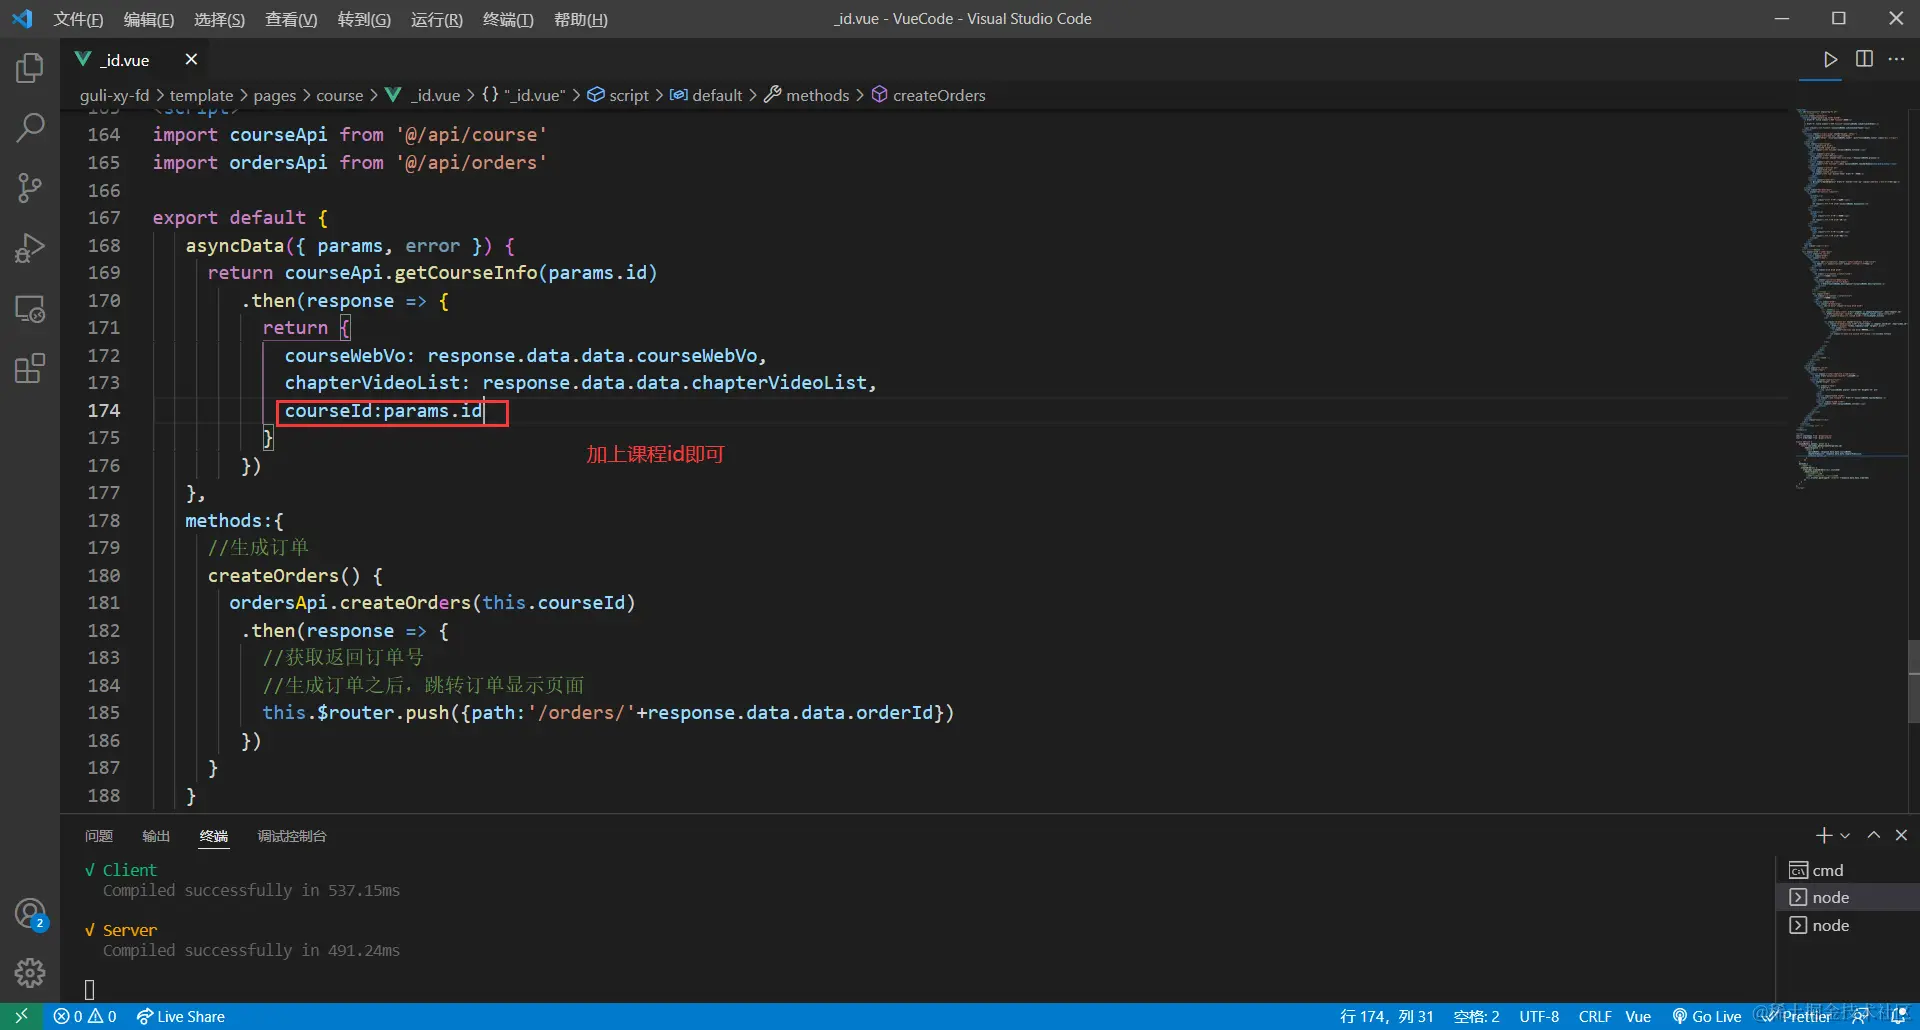Switch to the 调试控制台 panel tab
The width and height of the screenshot is (1920, 1030).
292,836
